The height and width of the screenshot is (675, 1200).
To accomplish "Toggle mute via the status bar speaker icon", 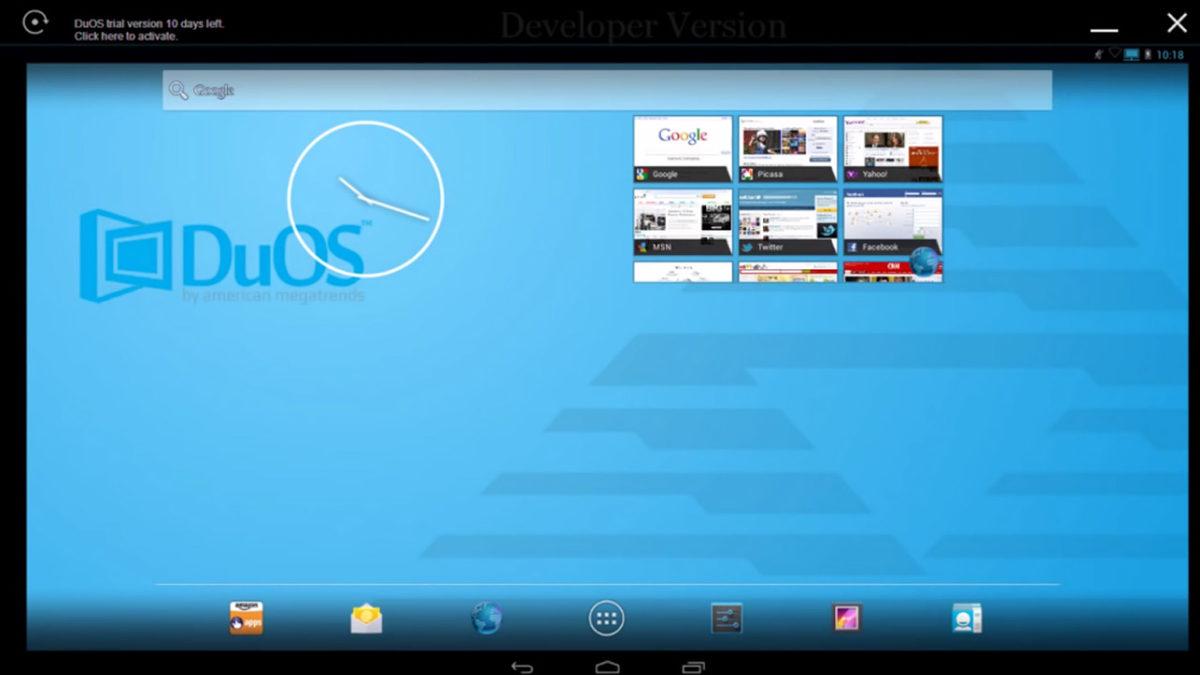I will [x=1099, y=57].
